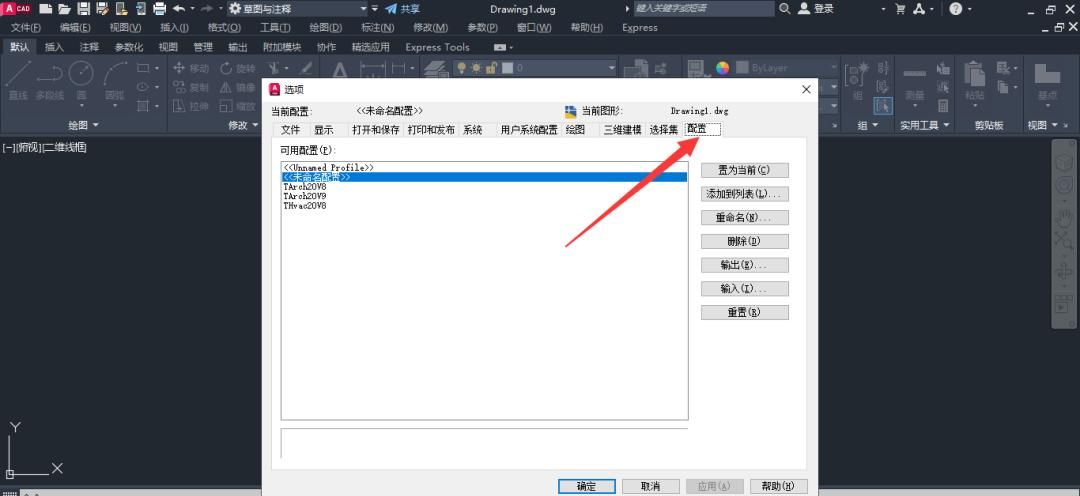Select the Line tool in ribbon

click(x=18, y=81)
